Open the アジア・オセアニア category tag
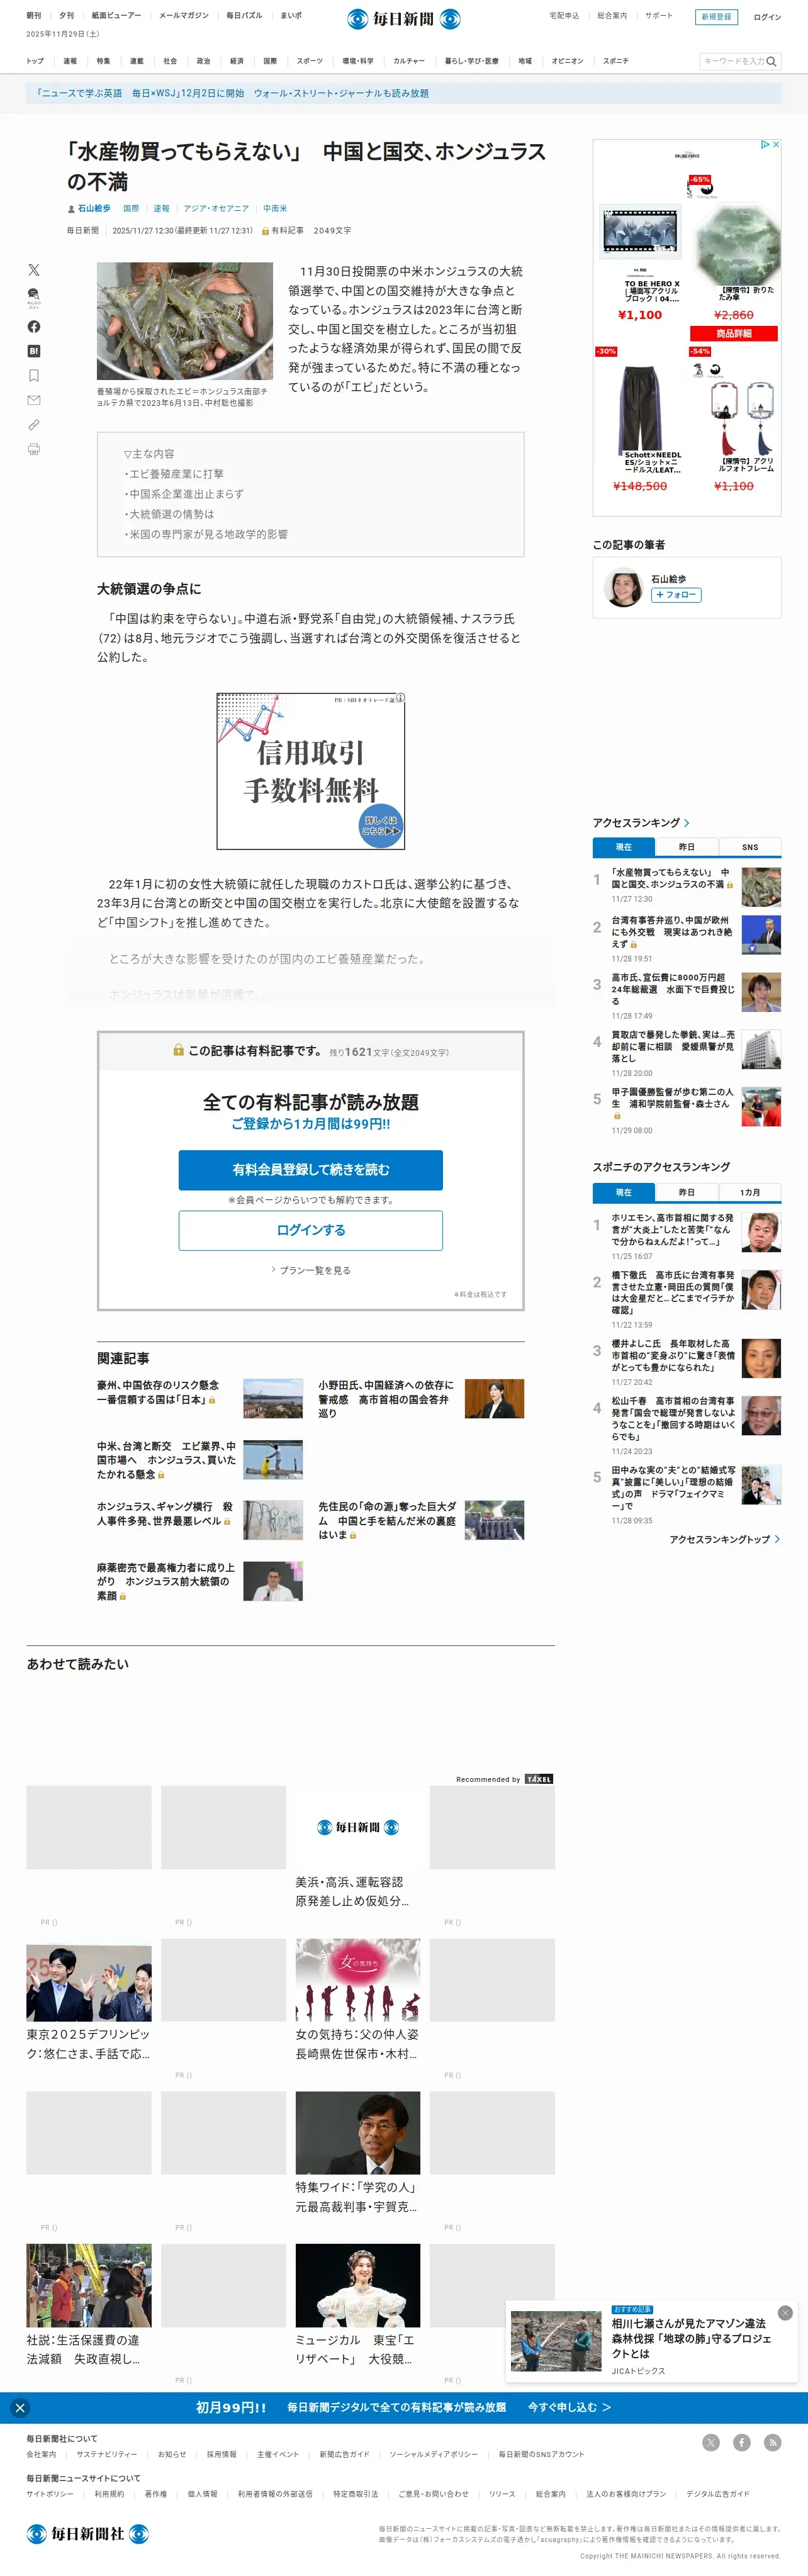 click(x=216, y=209)
